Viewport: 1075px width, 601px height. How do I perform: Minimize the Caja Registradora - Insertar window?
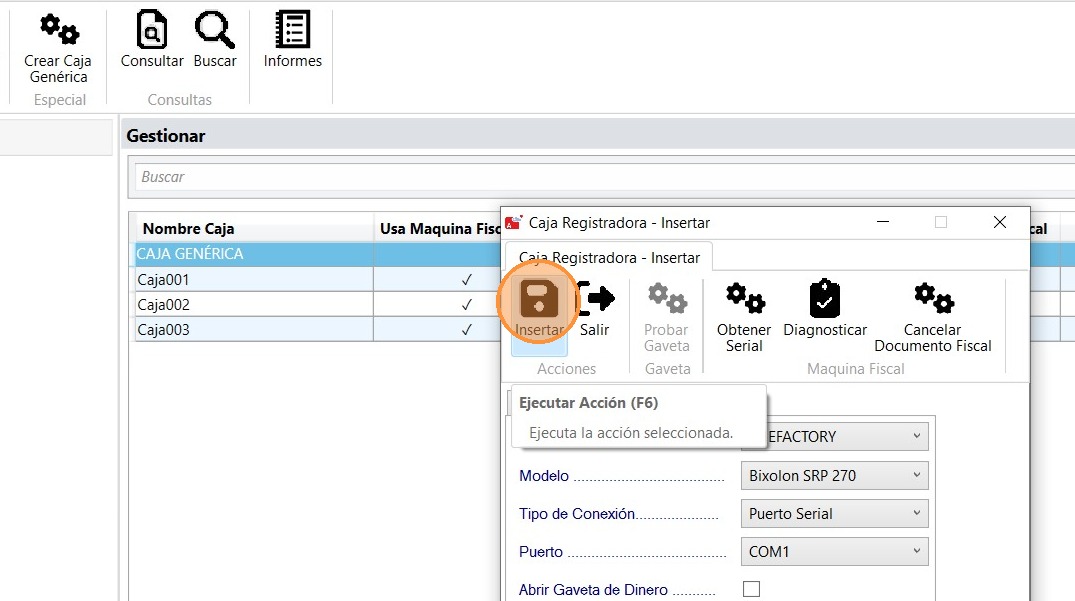[883, 222]
